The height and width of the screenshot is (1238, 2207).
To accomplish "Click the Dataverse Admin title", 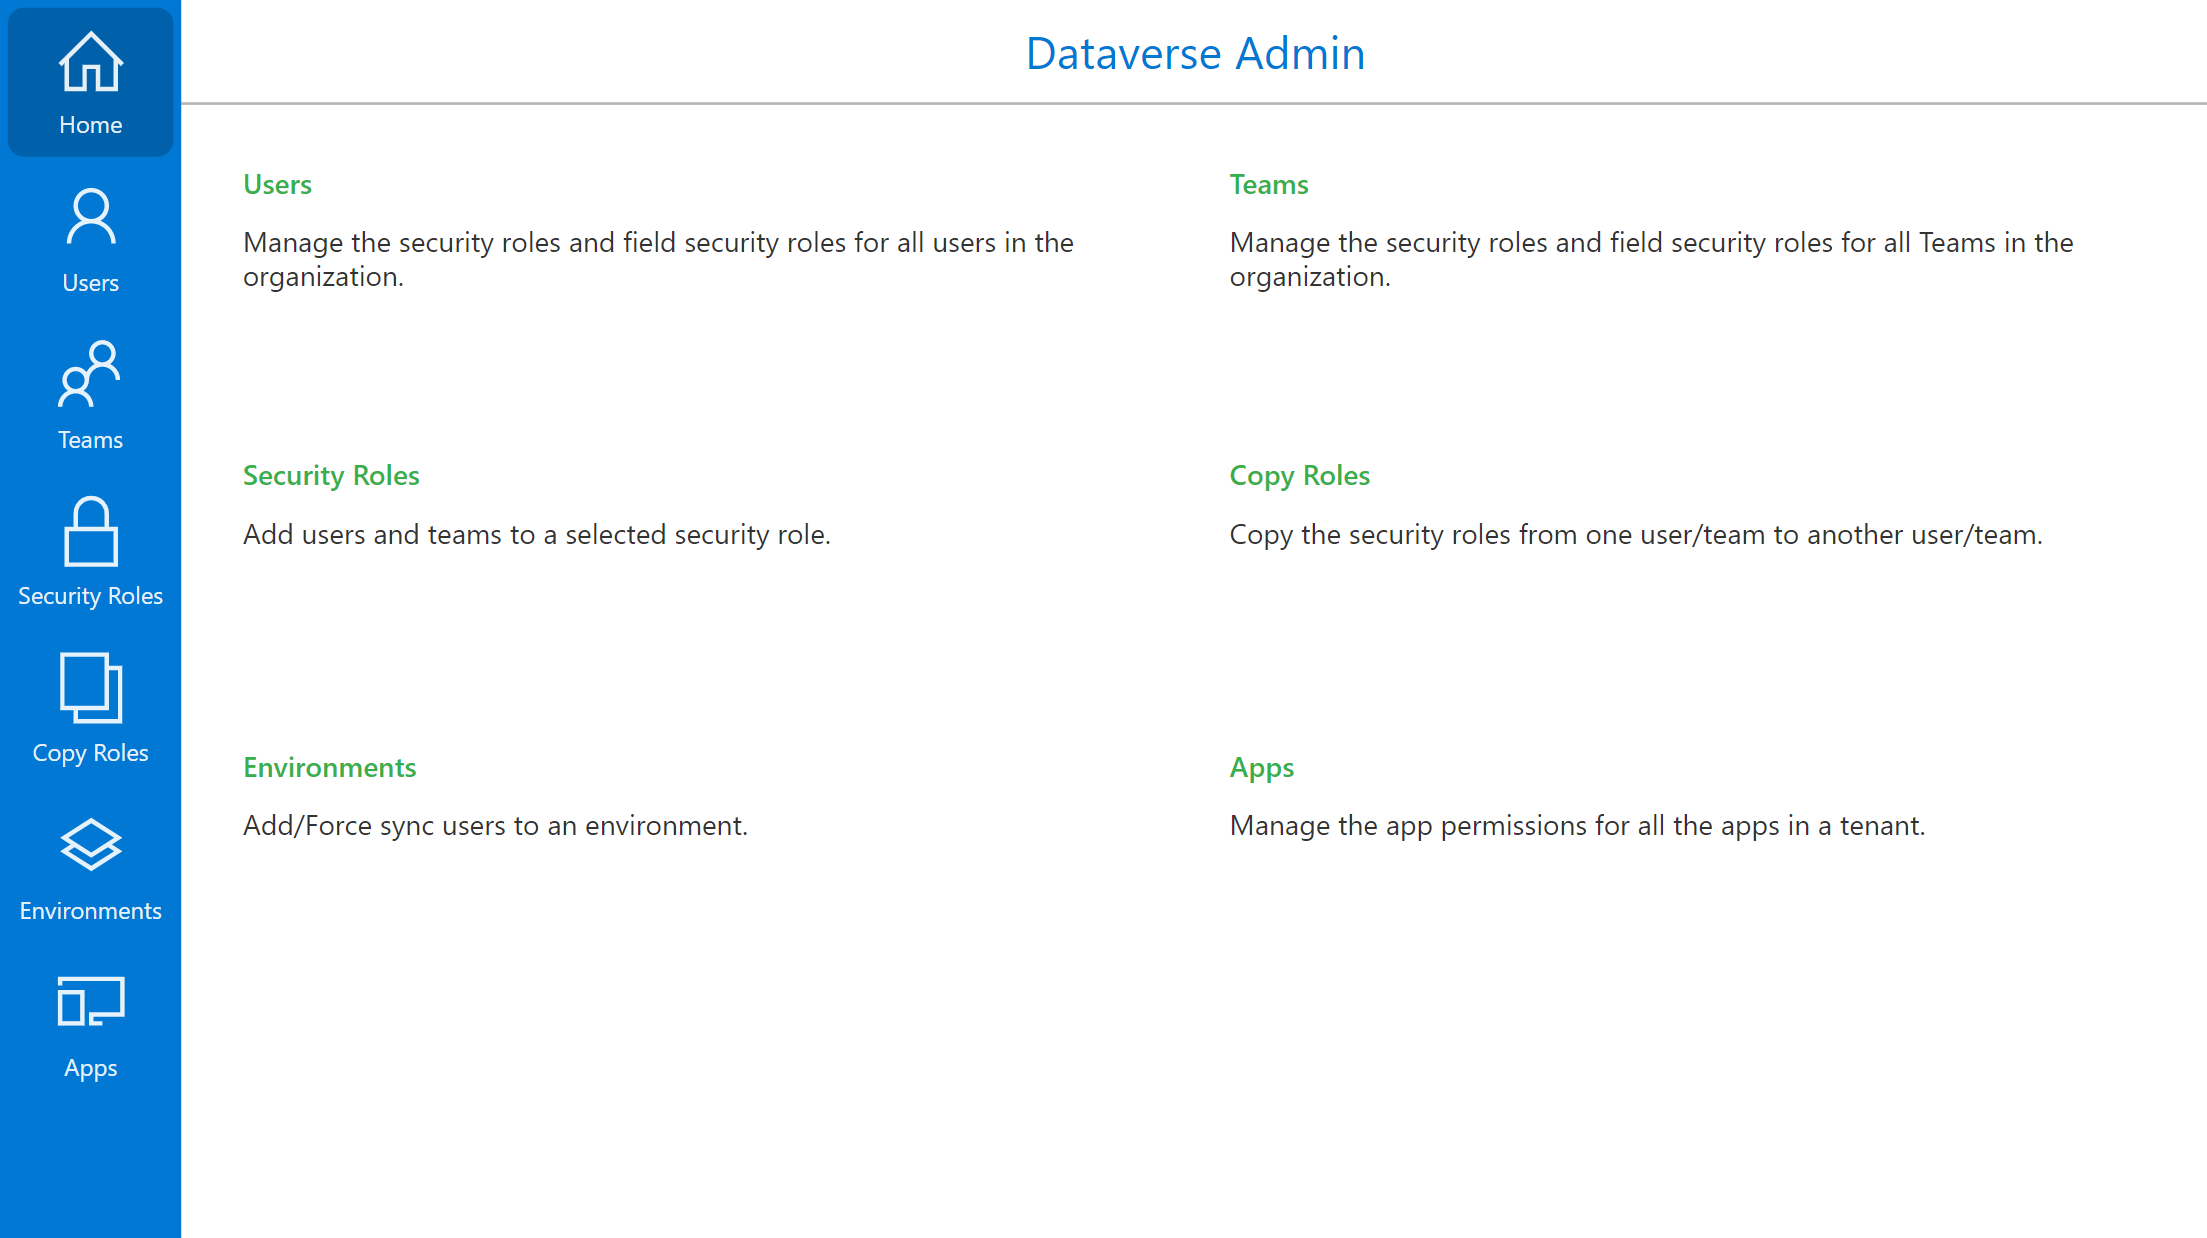I will [1195, 53].
